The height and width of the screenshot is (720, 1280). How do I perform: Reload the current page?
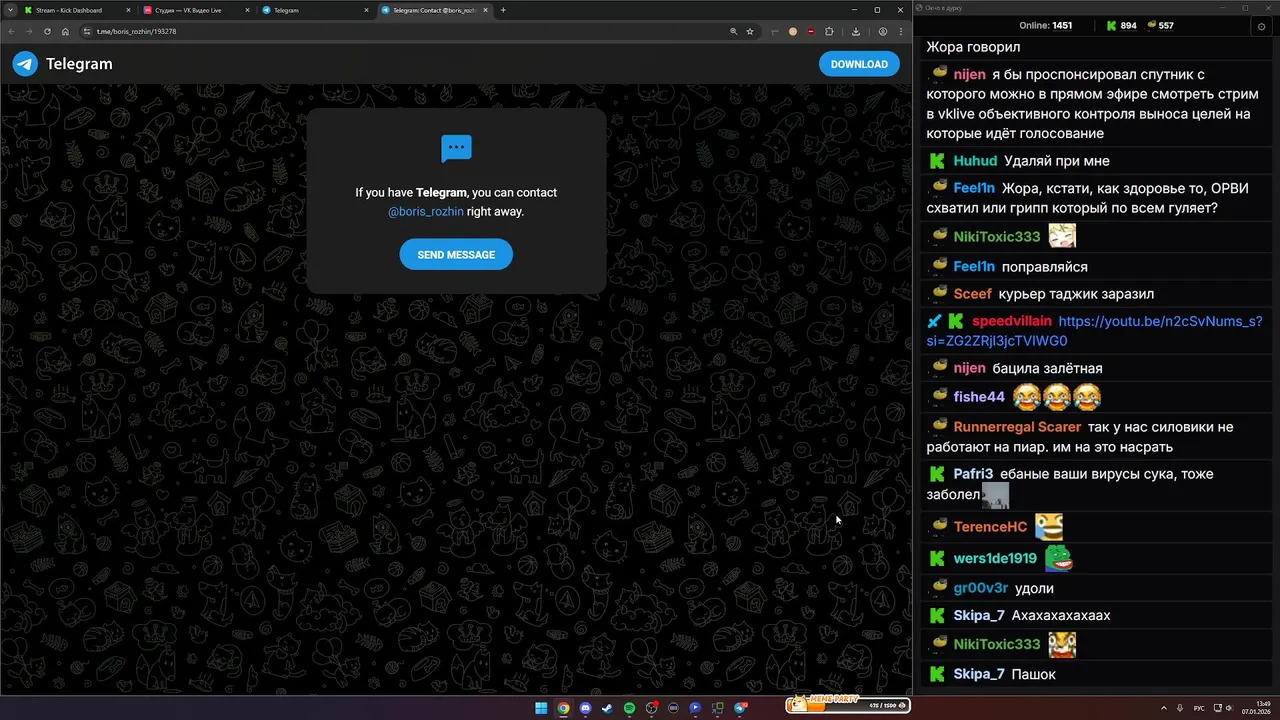47,31
